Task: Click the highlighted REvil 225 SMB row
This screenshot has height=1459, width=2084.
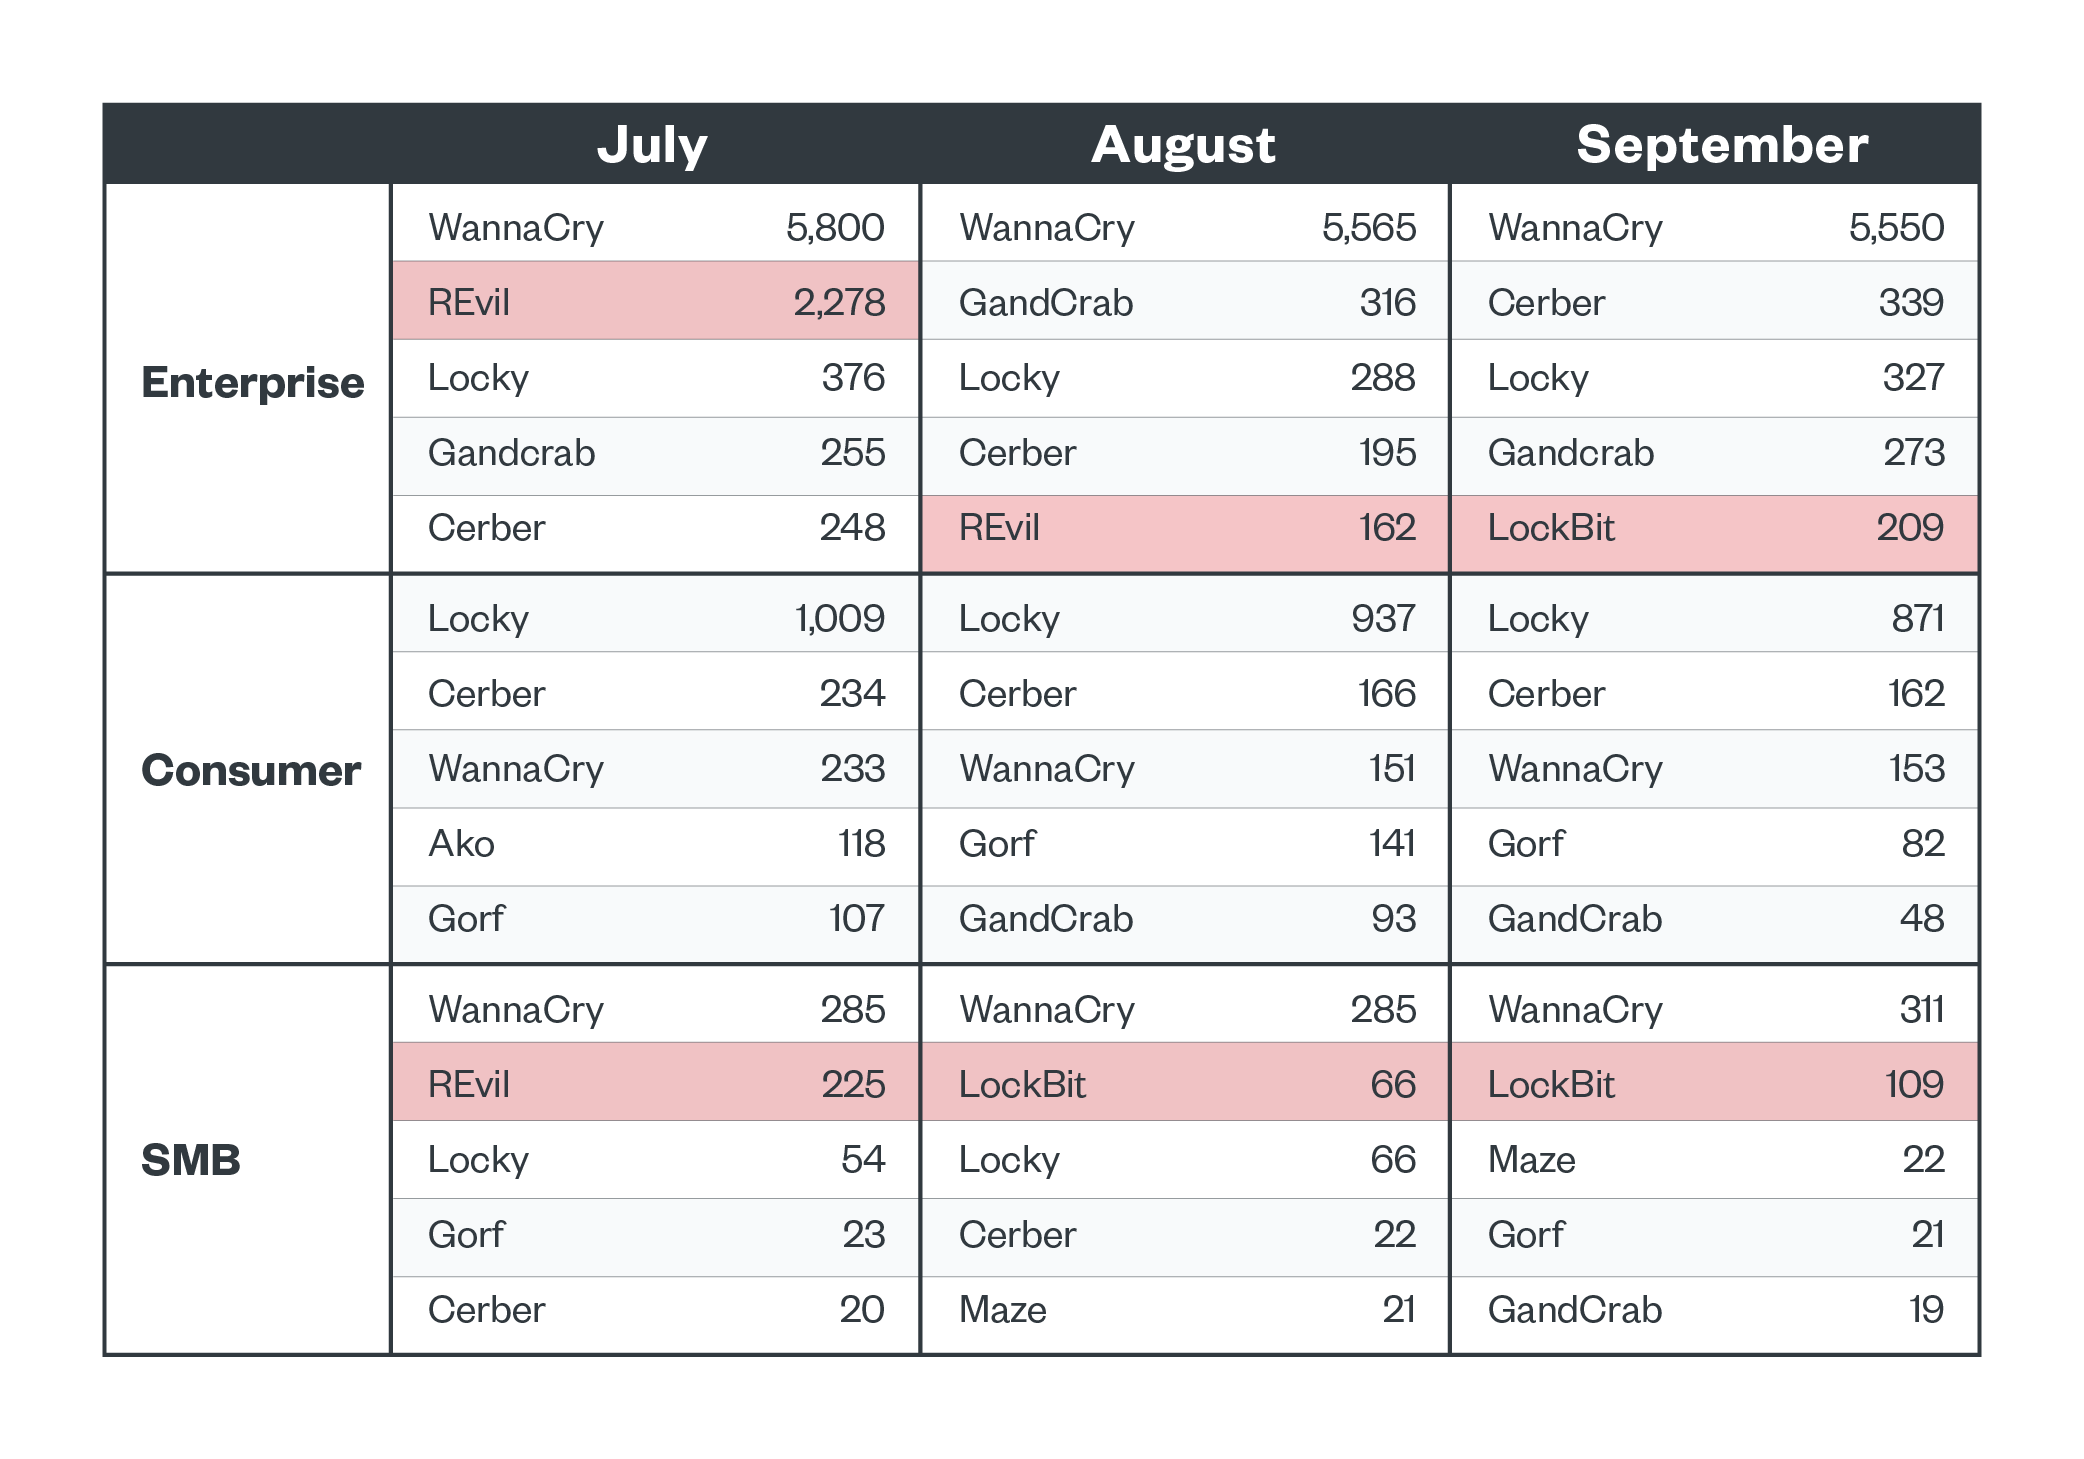Action: tap(655, 1084)
